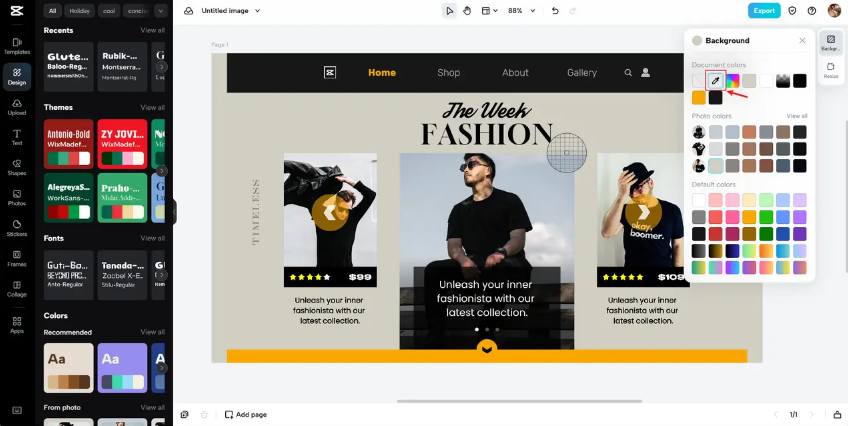
Task: Close the Background panel
Action: 803,41
